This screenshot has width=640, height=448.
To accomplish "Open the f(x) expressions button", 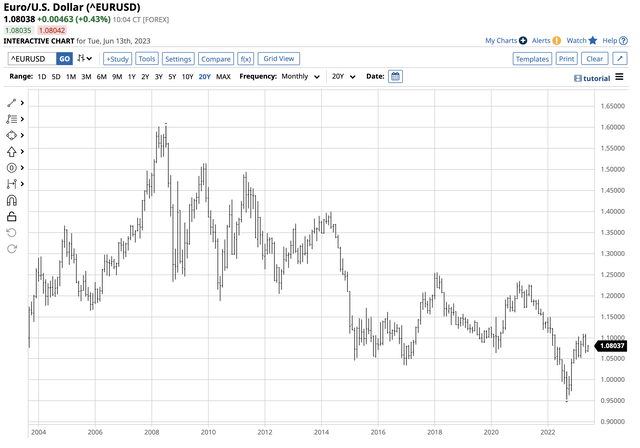I will click(x=245, y=59).
